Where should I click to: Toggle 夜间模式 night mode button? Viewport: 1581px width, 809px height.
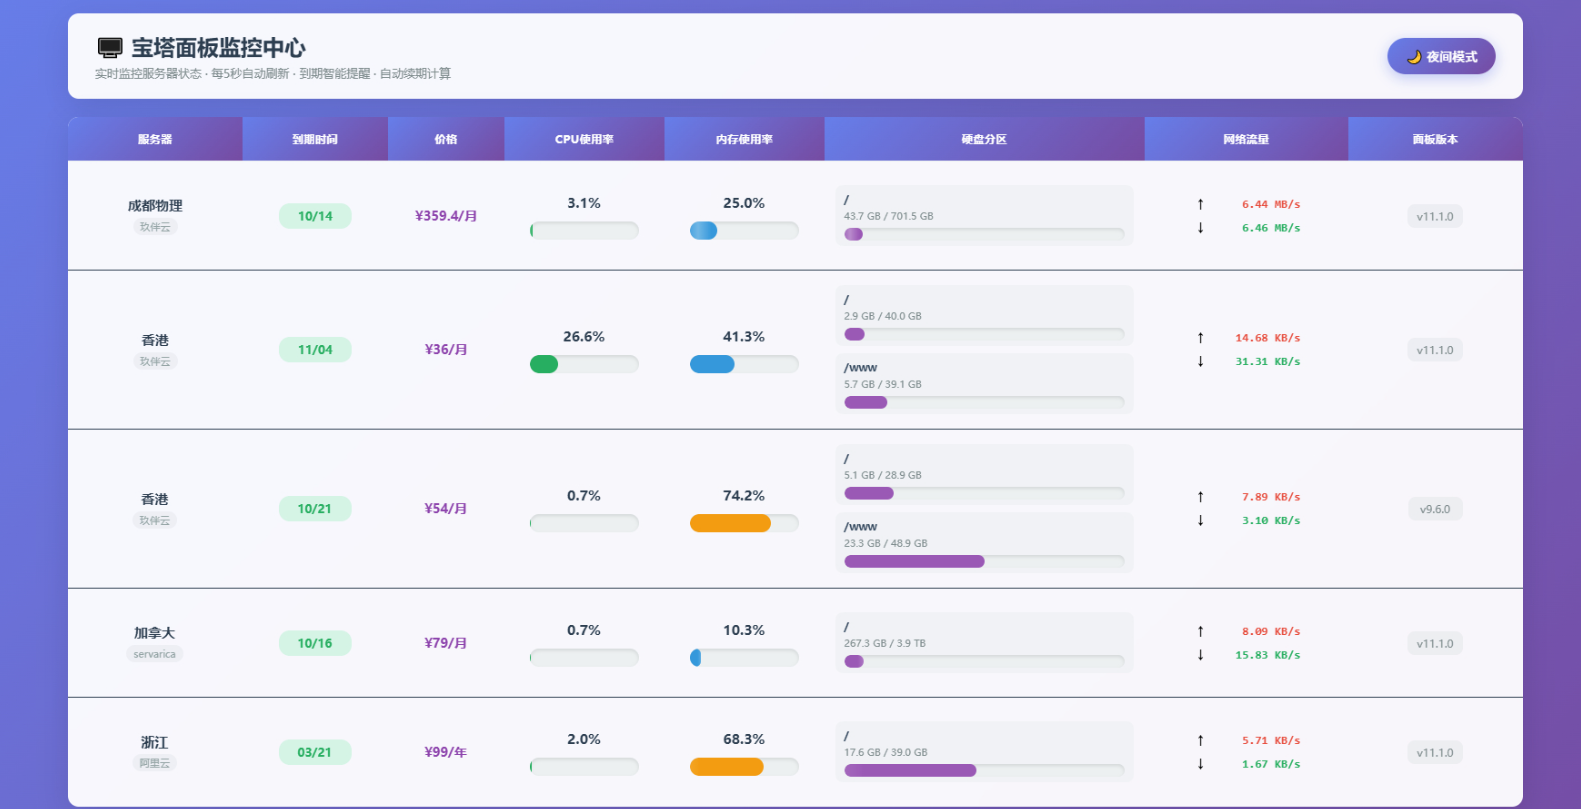tap(1440, 57)
